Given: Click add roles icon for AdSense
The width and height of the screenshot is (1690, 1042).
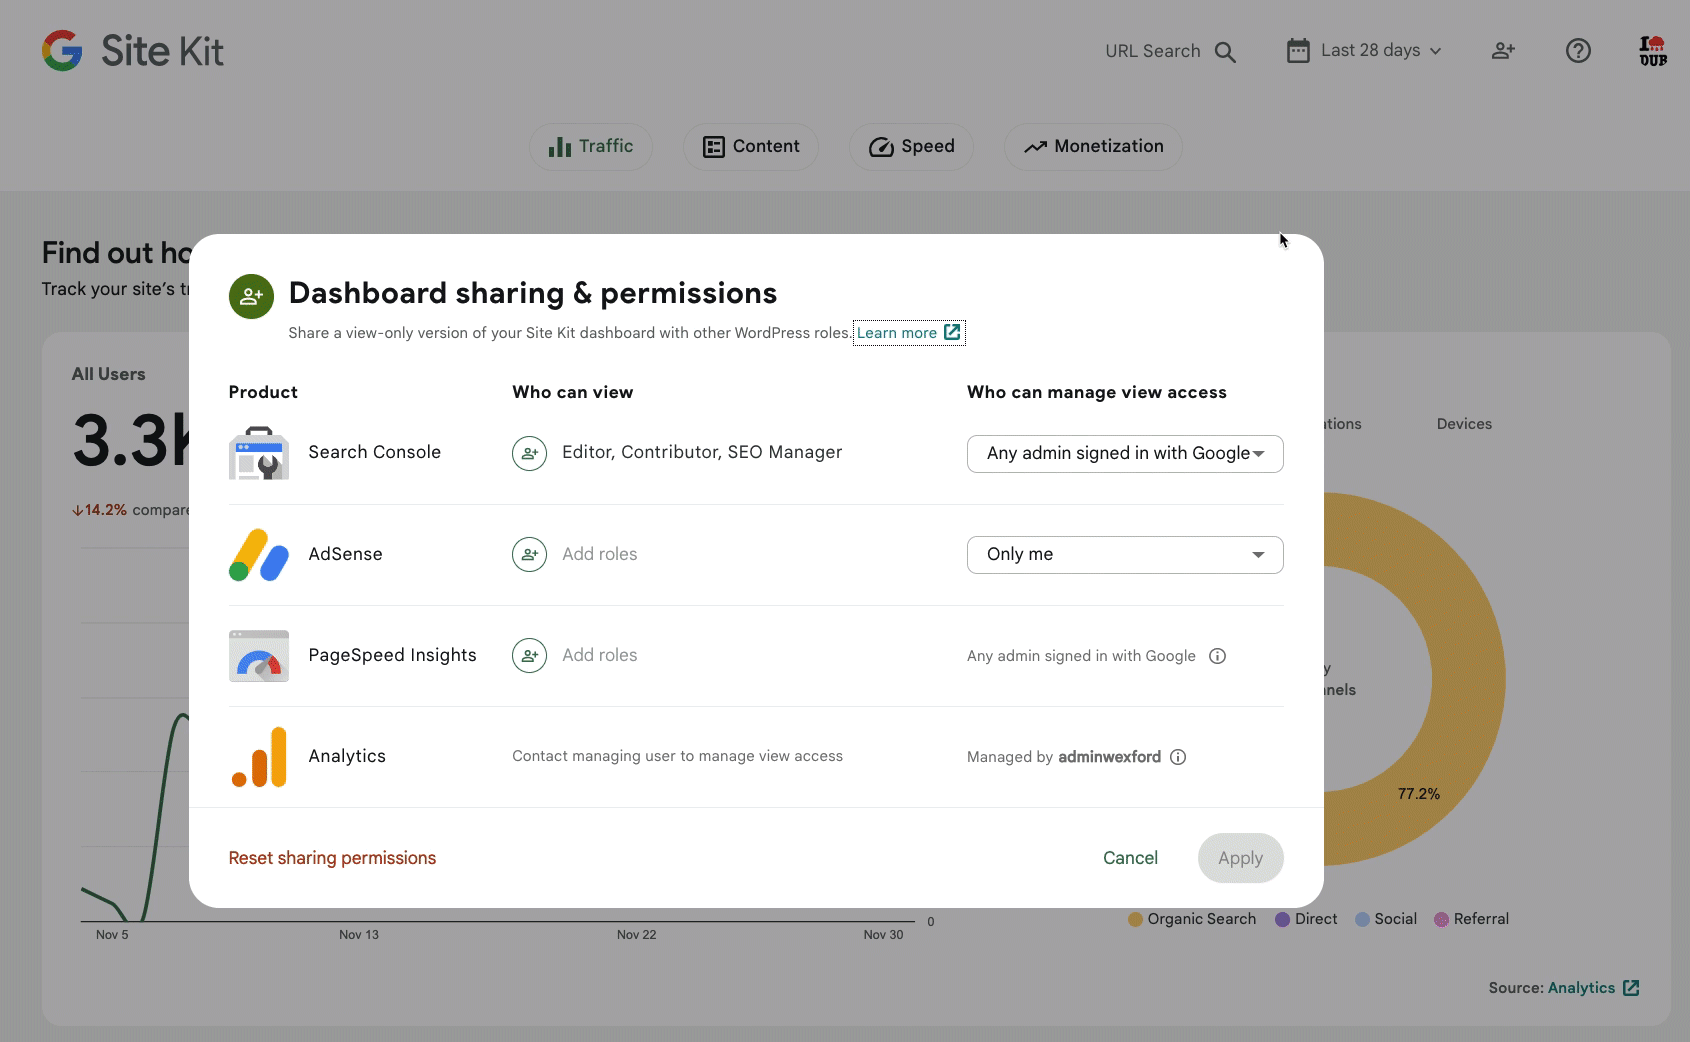Looking at the screenshot, I should coord(529,554).
